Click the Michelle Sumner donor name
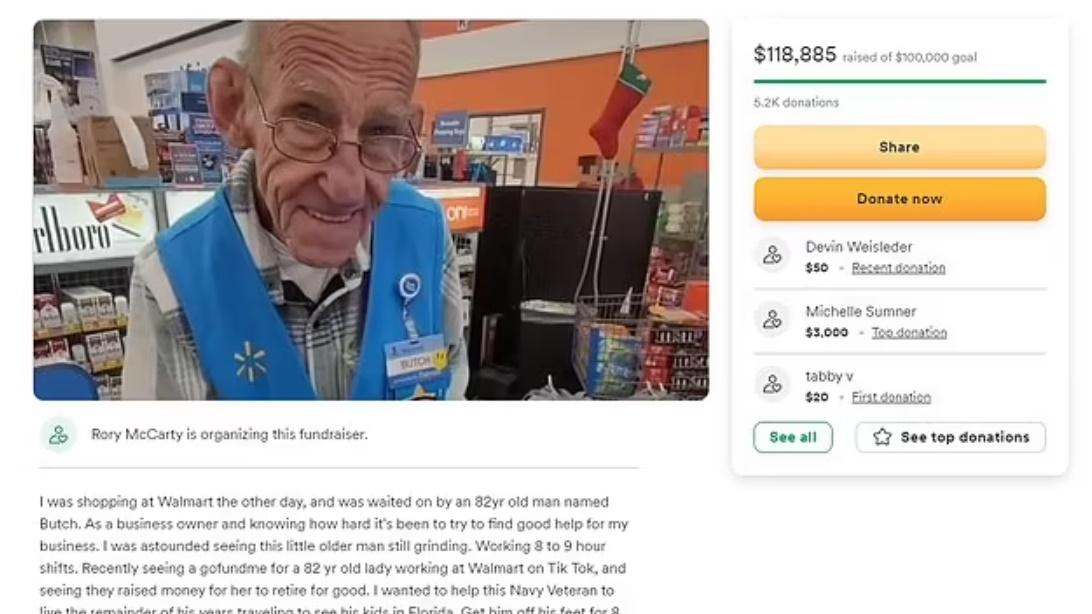 pos(861,312)
